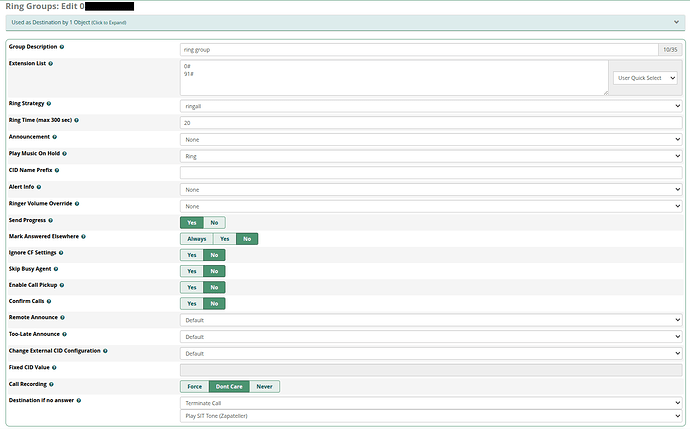This screenshot has width=690, height=430.
Task: Open help icon beside Mark Answered Elsewhere
Action: (84, 236)
